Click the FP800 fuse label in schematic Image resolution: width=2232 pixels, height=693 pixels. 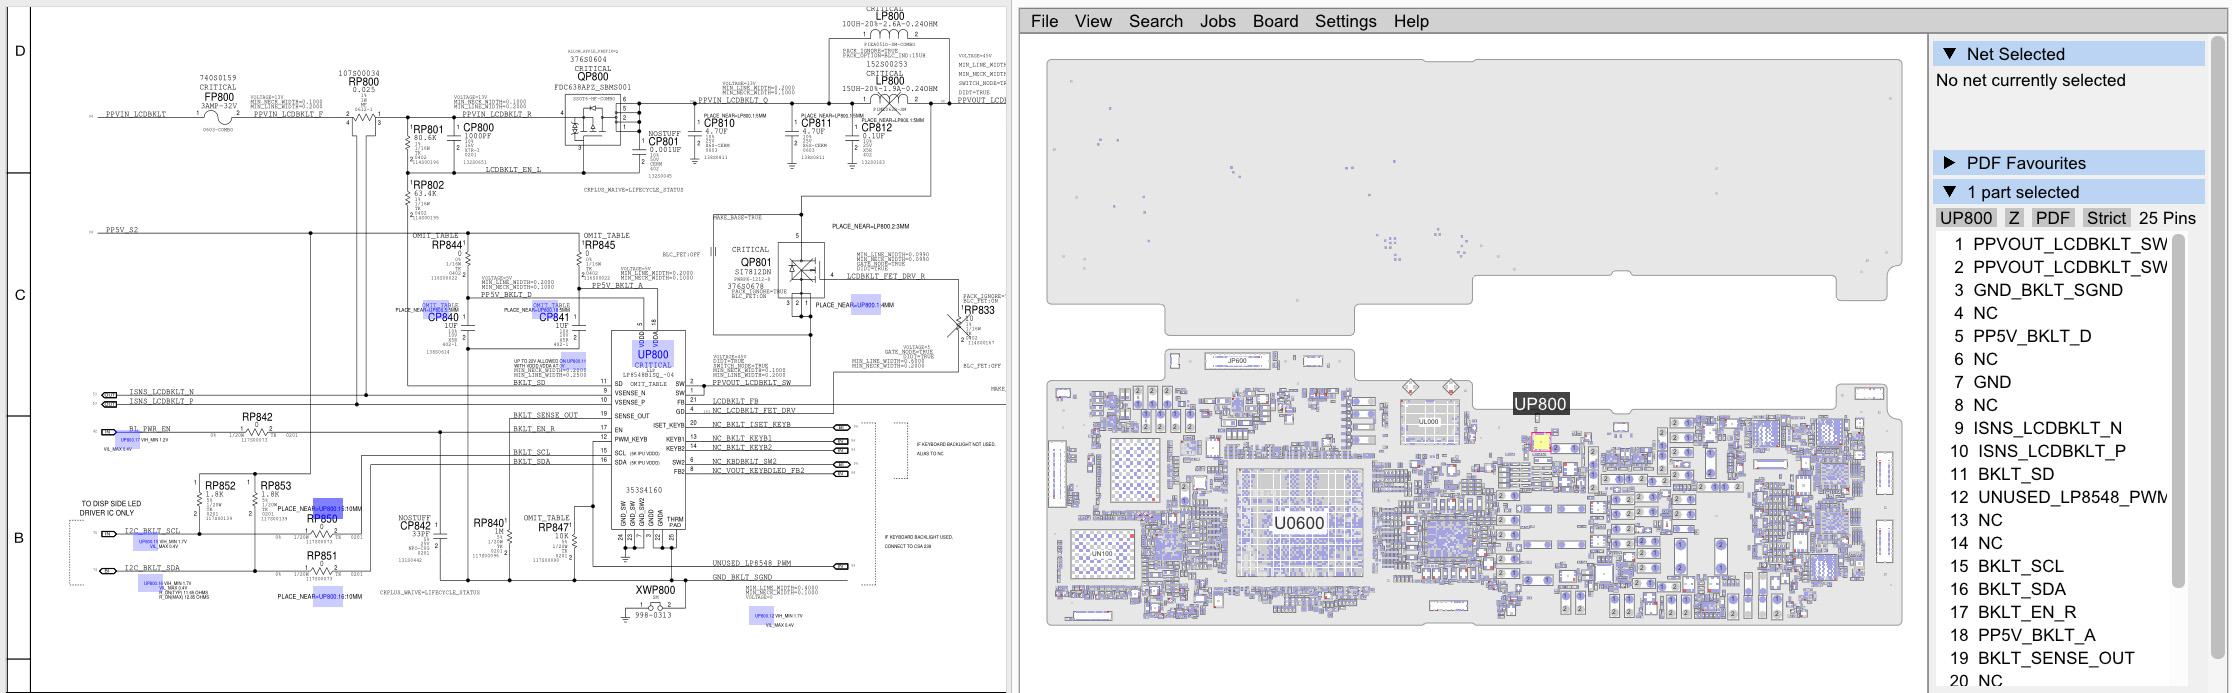218,97
